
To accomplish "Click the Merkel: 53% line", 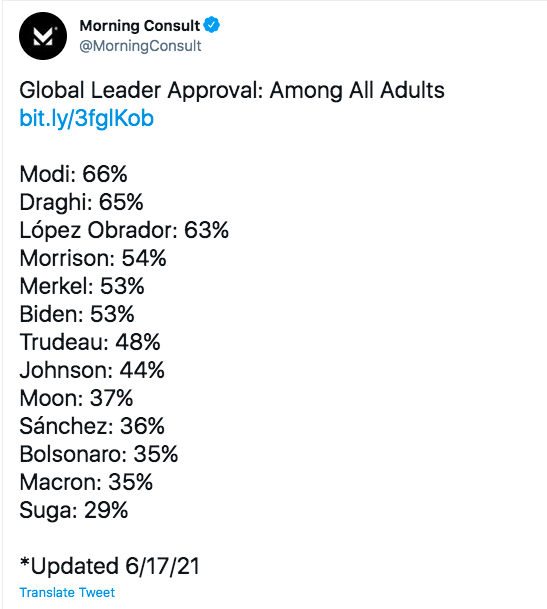I will click(x=82, y=286).
